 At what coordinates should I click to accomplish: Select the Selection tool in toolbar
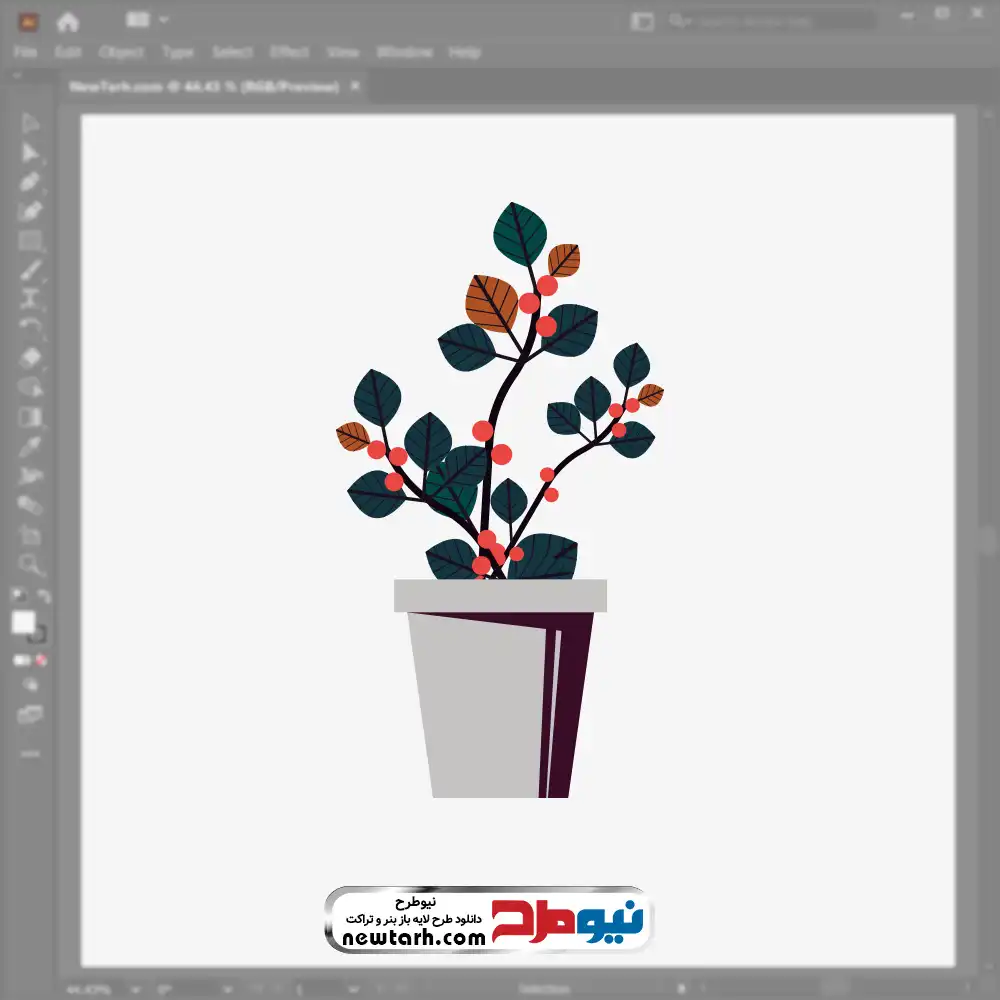click(30, 124)
